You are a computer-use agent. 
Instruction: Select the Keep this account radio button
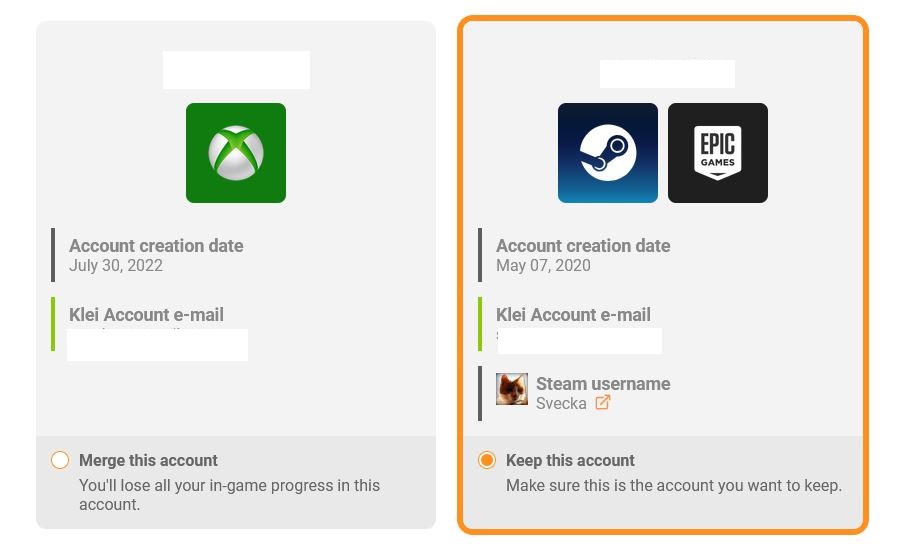[487, 460]
